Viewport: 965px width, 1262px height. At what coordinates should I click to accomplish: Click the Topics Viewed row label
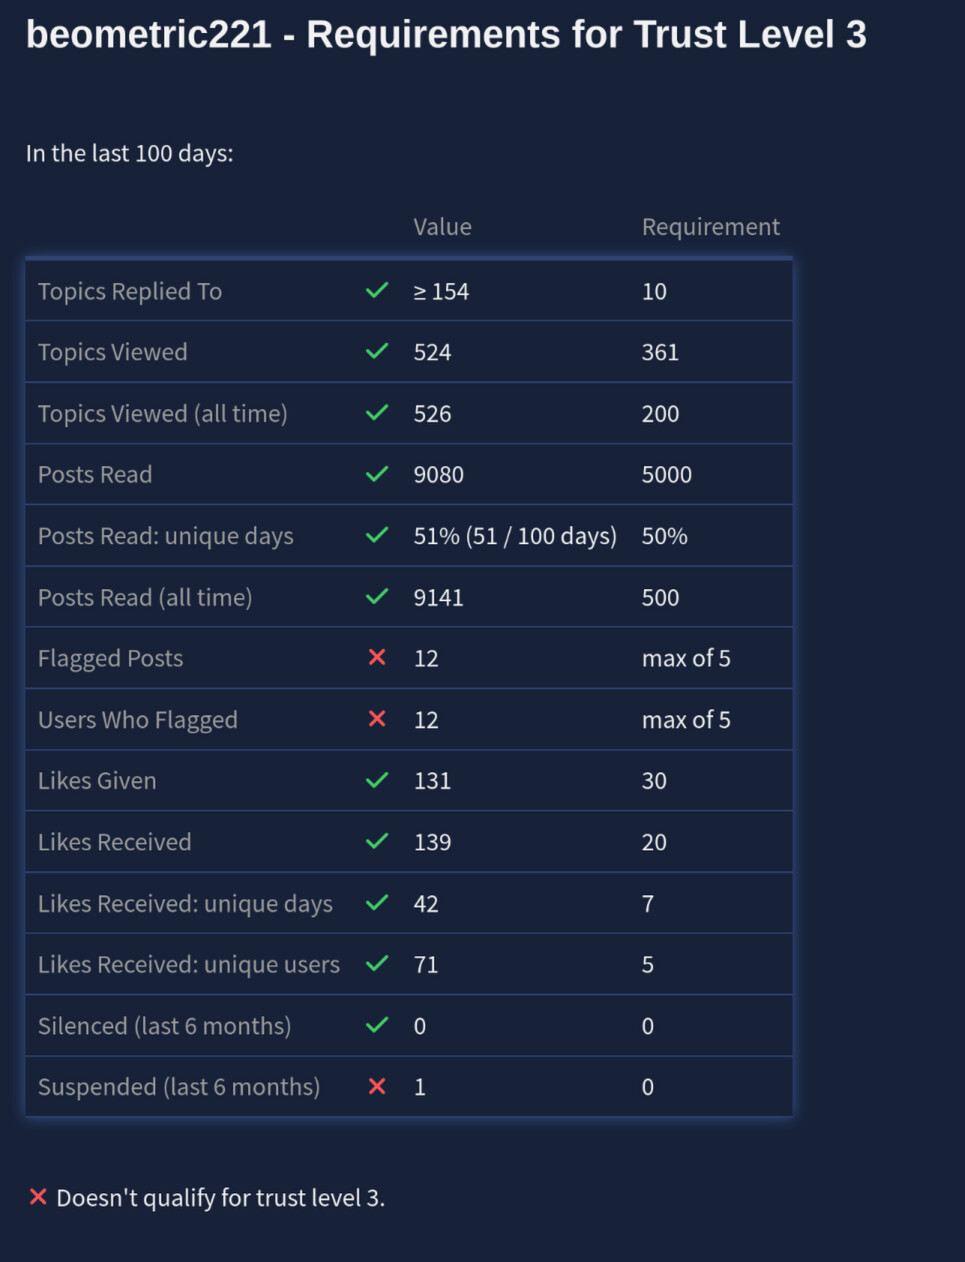(113, 352)
